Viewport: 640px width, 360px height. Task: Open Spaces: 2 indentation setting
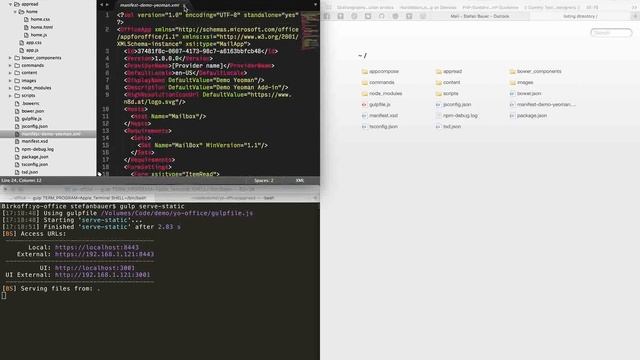click(x=264, y=180)
